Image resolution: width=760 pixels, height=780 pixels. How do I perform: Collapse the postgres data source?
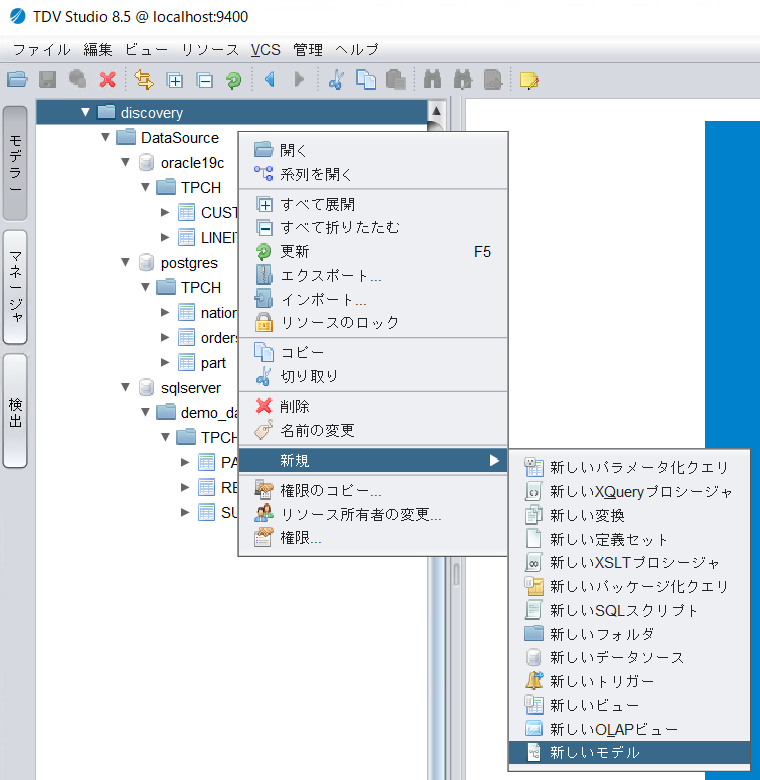click(x=125, y=262)
